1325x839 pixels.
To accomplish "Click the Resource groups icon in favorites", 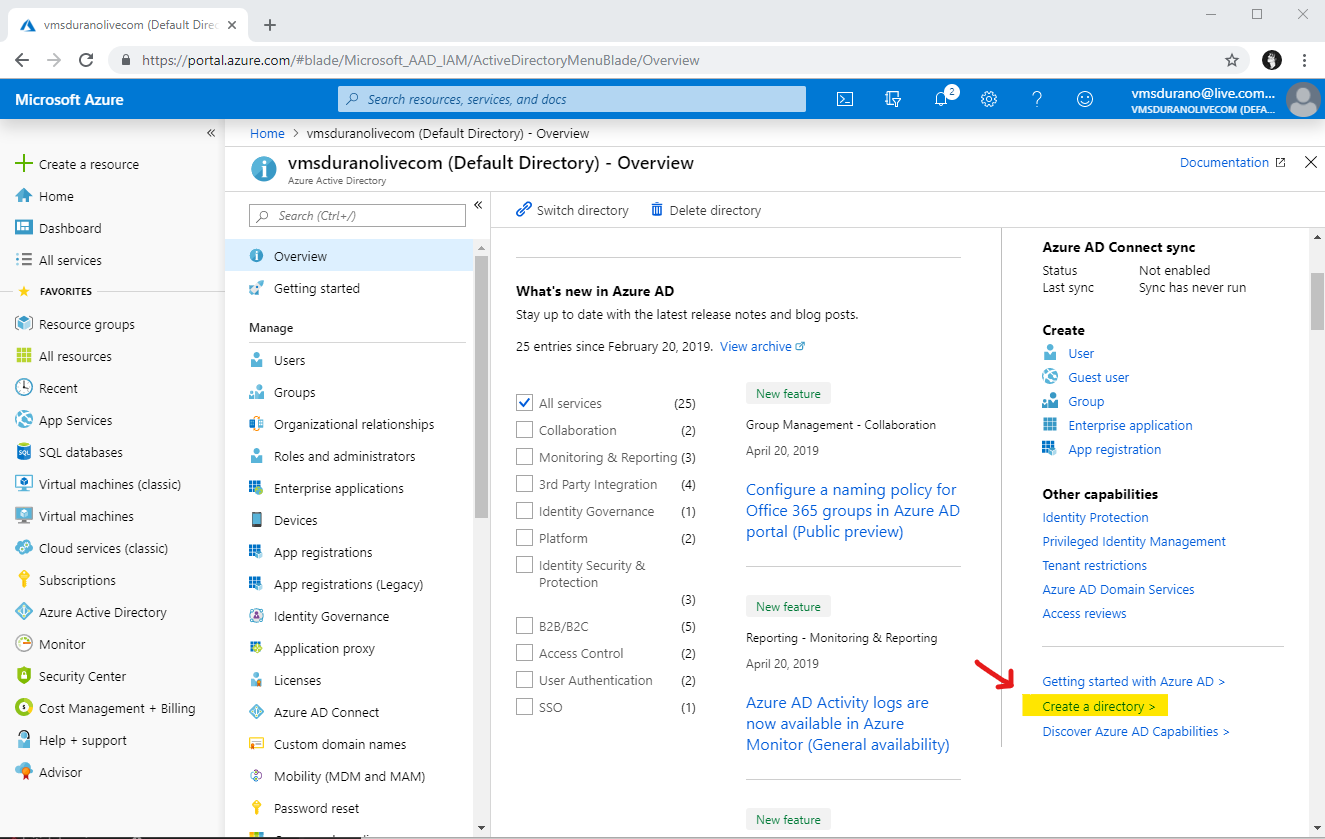I will click(x=24, y=324).
